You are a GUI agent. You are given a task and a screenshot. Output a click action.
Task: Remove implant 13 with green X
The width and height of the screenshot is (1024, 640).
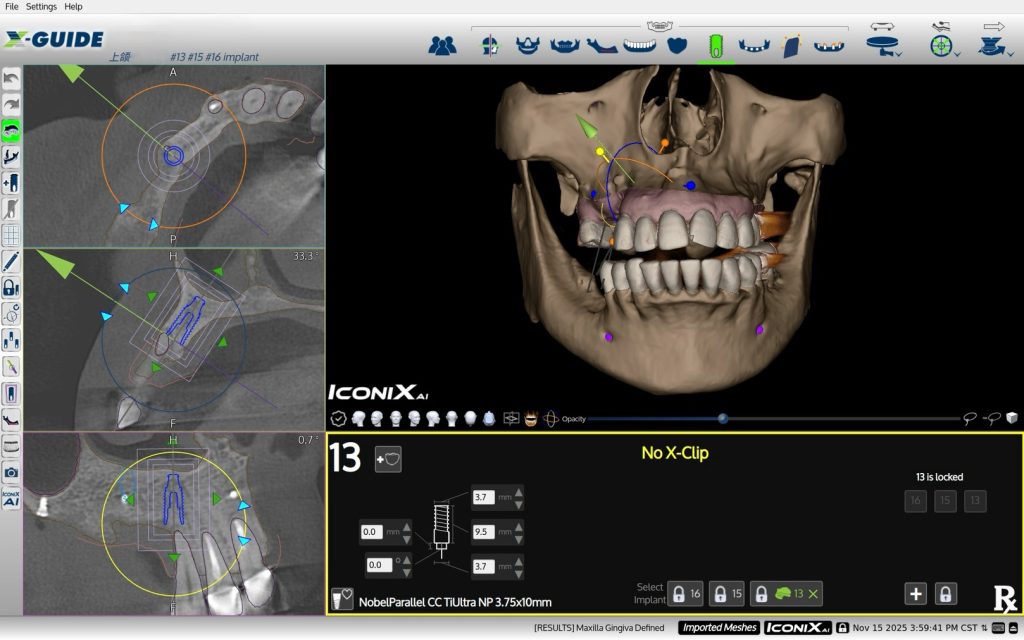point(813,594)
